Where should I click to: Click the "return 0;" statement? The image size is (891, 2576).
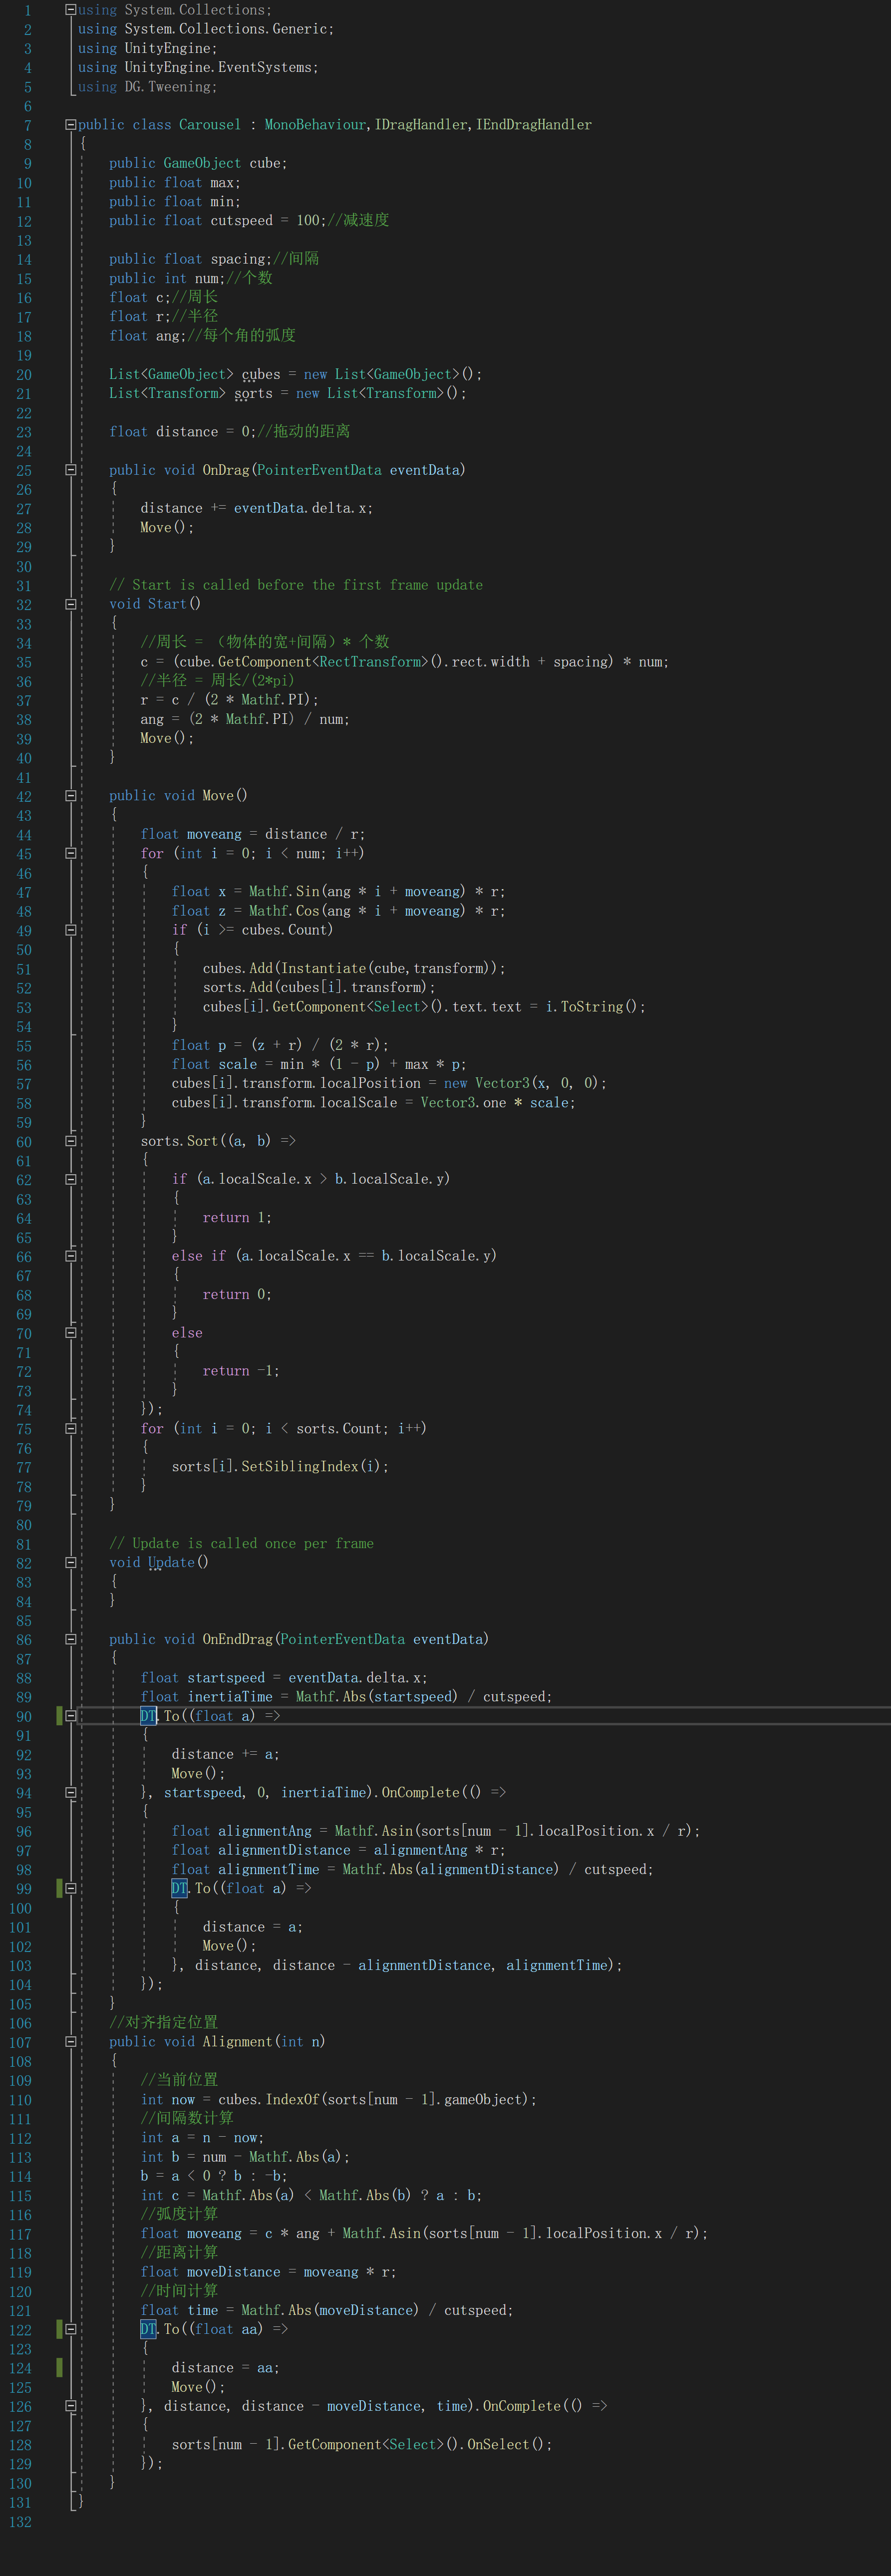237,1295
